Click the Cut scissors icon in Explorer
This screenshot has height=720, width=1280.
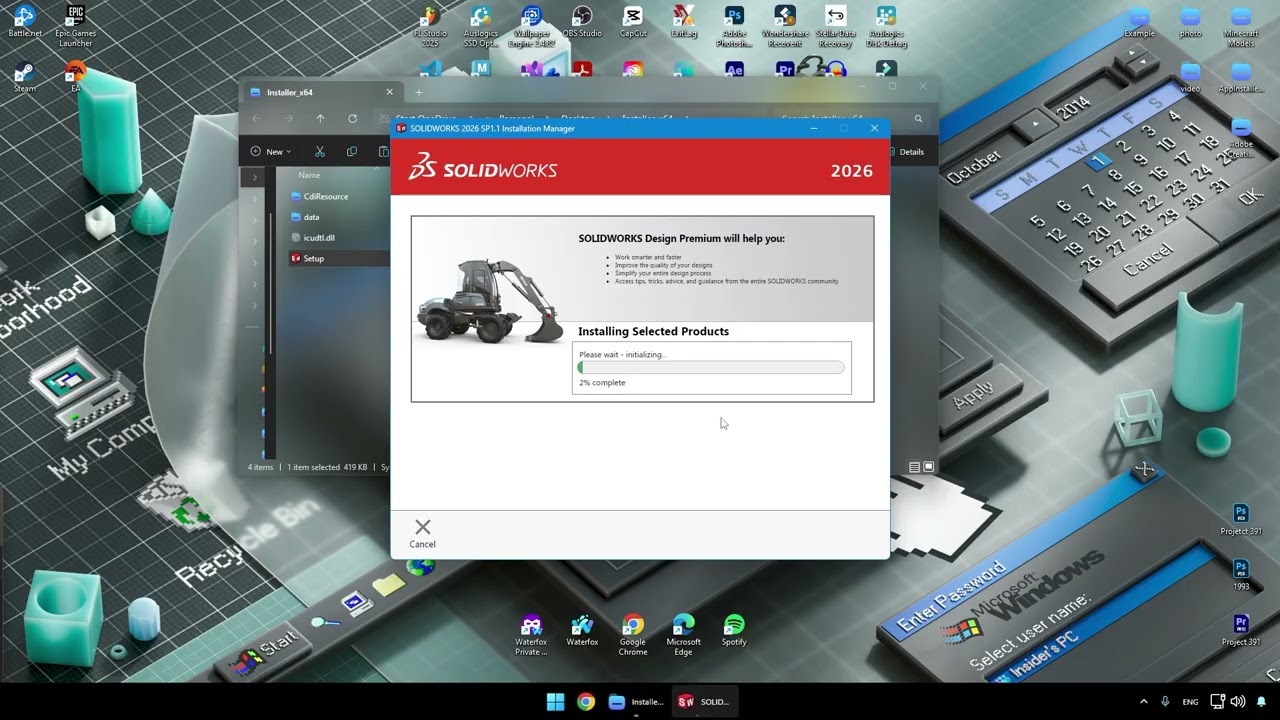click(x=320, y=152)
